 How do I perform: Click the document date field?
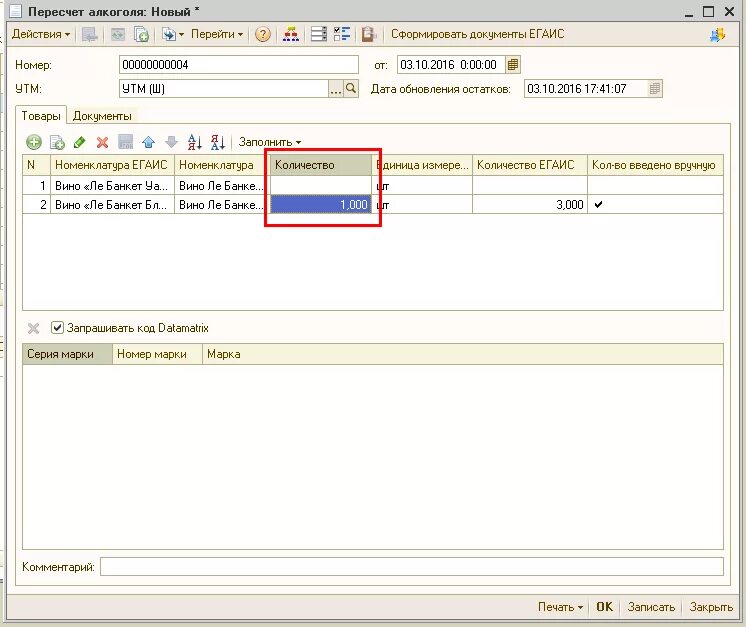click(451, 65)
